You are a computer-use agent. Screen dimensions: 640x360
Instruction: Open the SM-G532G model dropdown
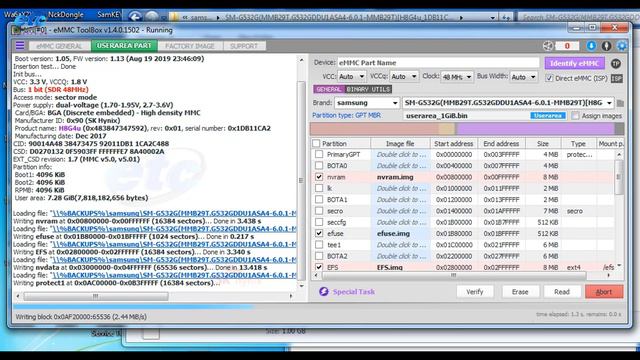click(508, 103)
